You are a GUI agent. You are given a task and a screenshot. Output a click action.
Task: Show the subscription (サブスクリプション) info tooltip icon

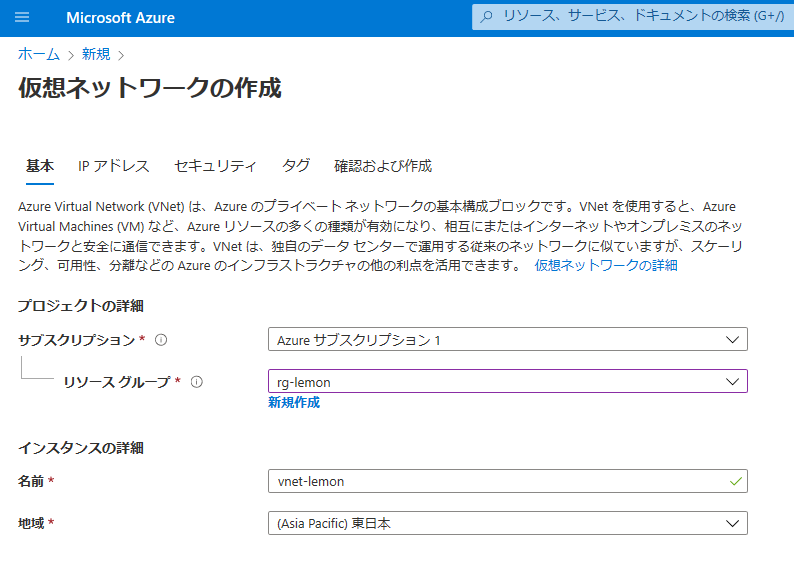(x=161, y=340)
